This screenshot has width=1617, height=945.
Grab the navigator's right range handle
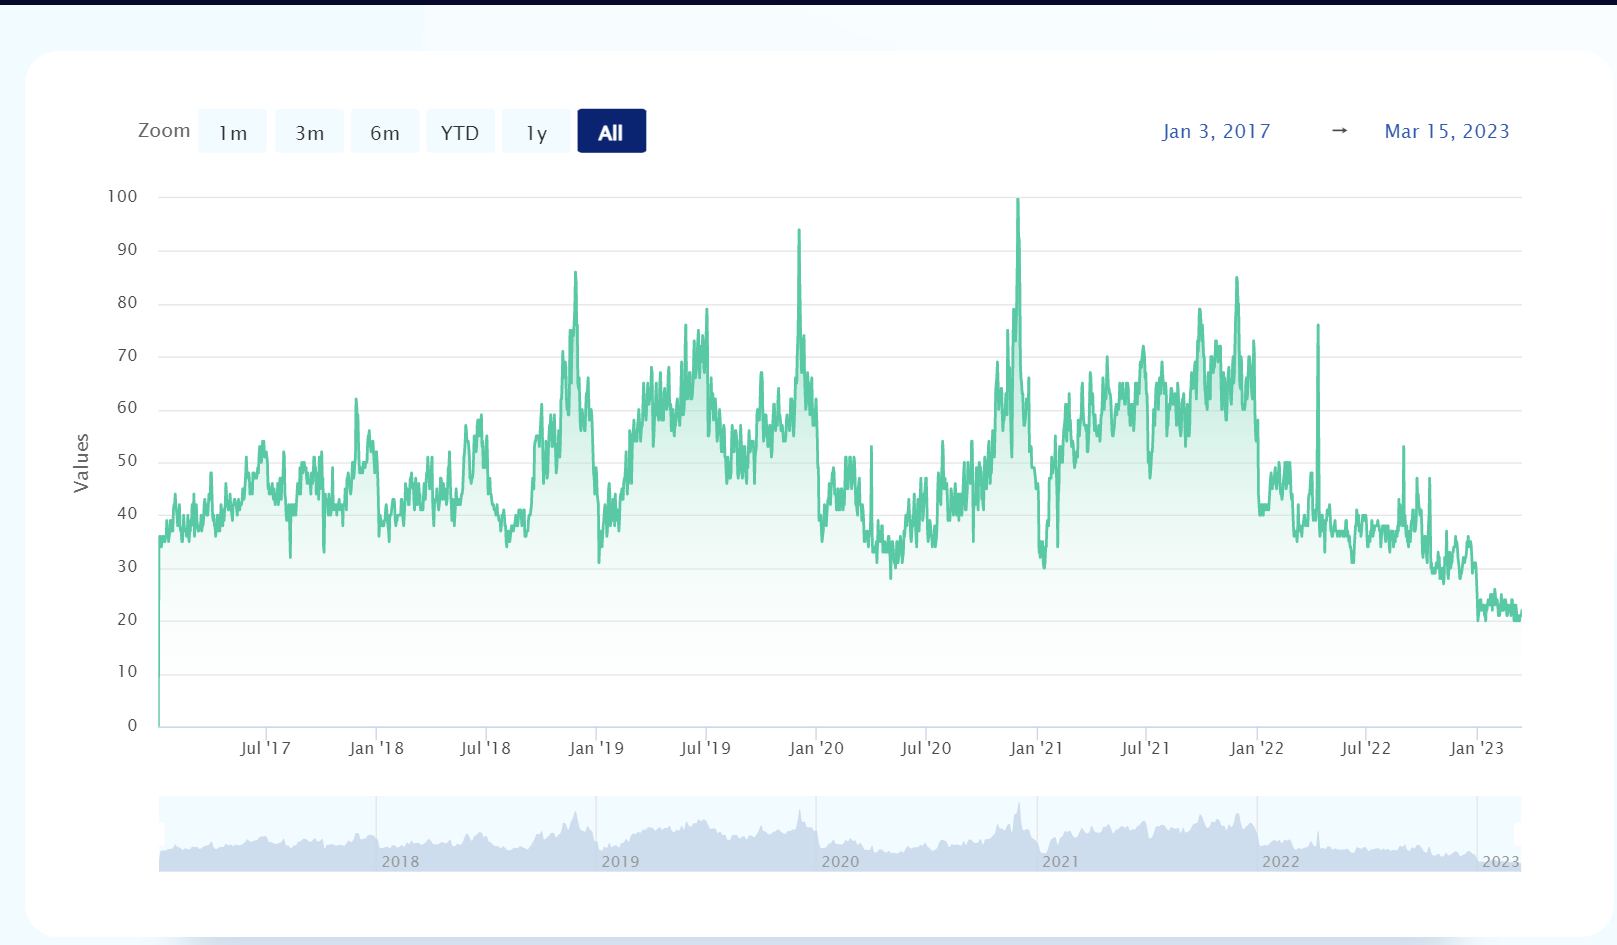tap(1520, 834)
